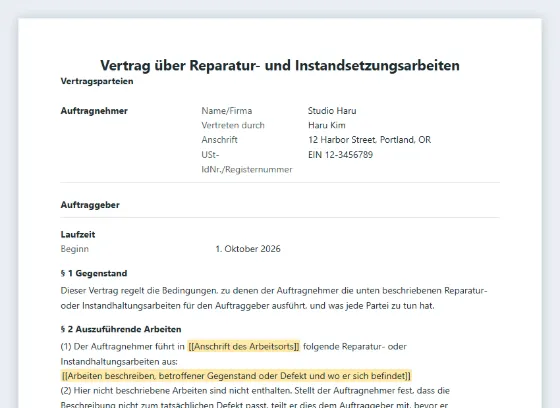
Task: Select the value 'EIN 12-3456789'
Action: pyautogui.click(x=340, y=155)
